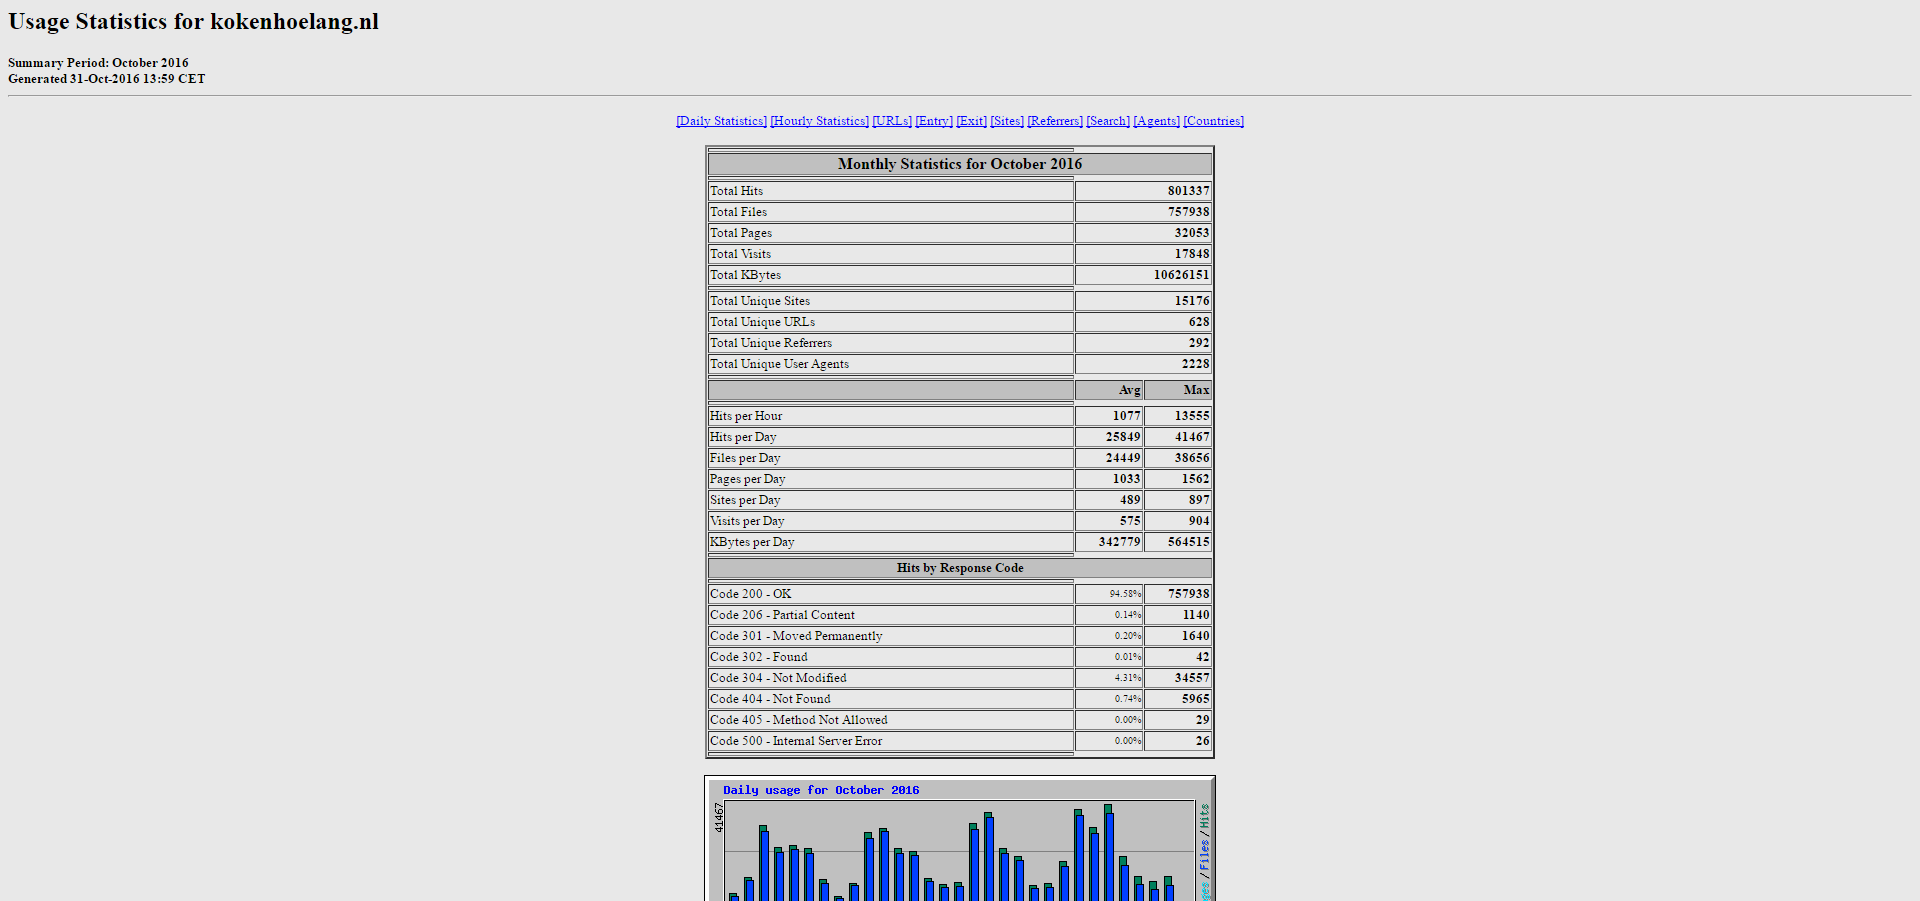The image size is (1920, 901).
Task: Select the Total Visits value 17848
Action: pos(1191,254)
